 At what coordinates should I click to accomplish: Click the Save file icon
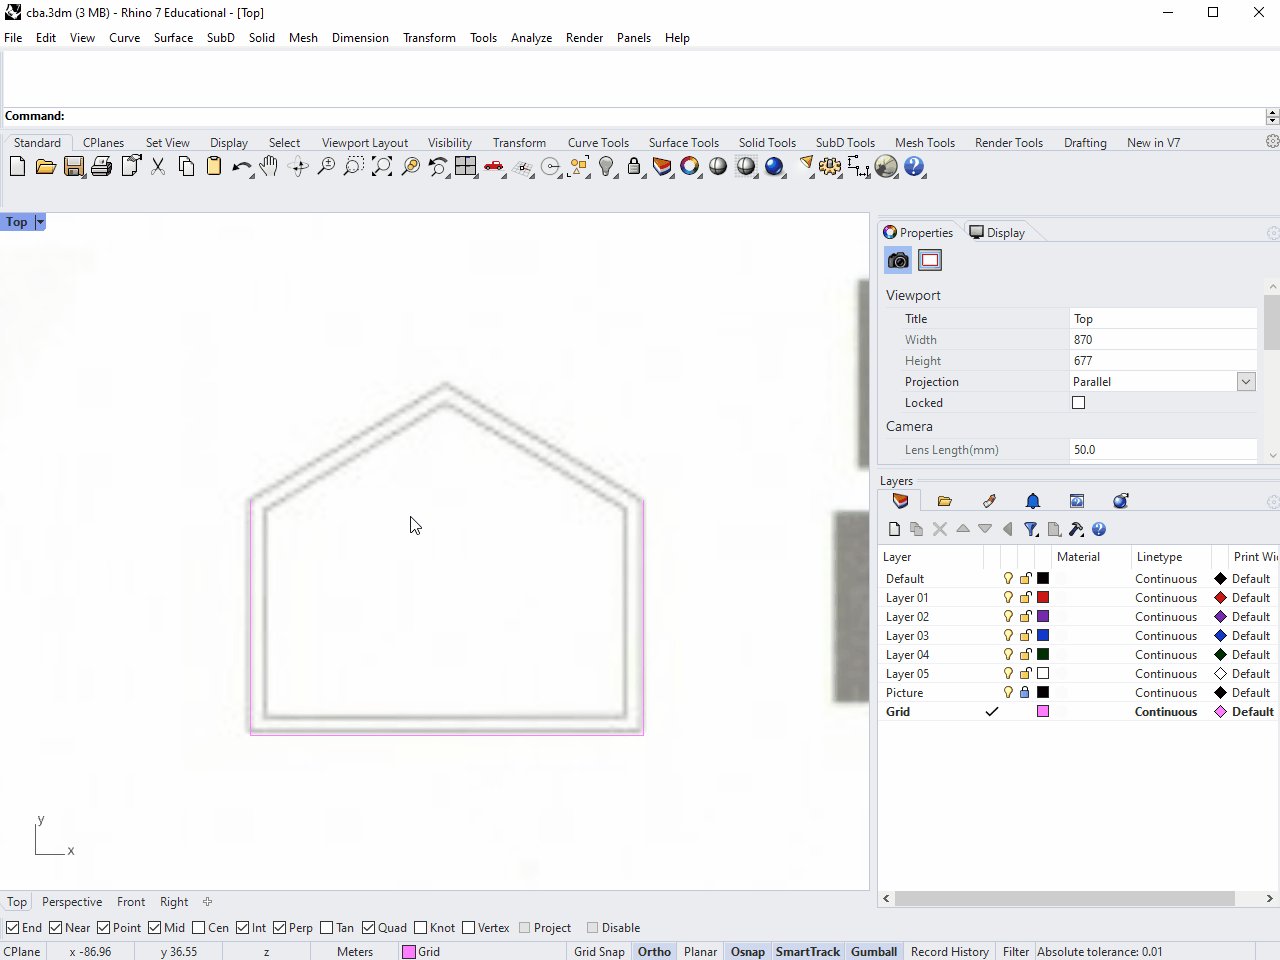coord(74,167)
